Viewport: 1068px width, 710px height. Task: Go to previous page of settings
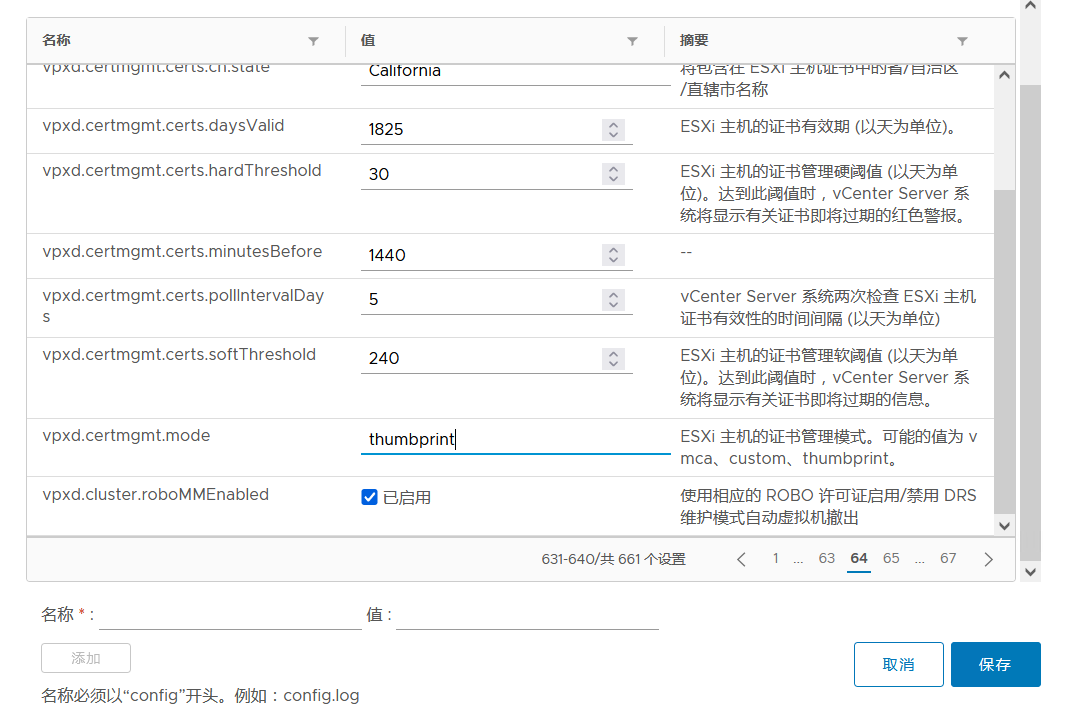741,559
